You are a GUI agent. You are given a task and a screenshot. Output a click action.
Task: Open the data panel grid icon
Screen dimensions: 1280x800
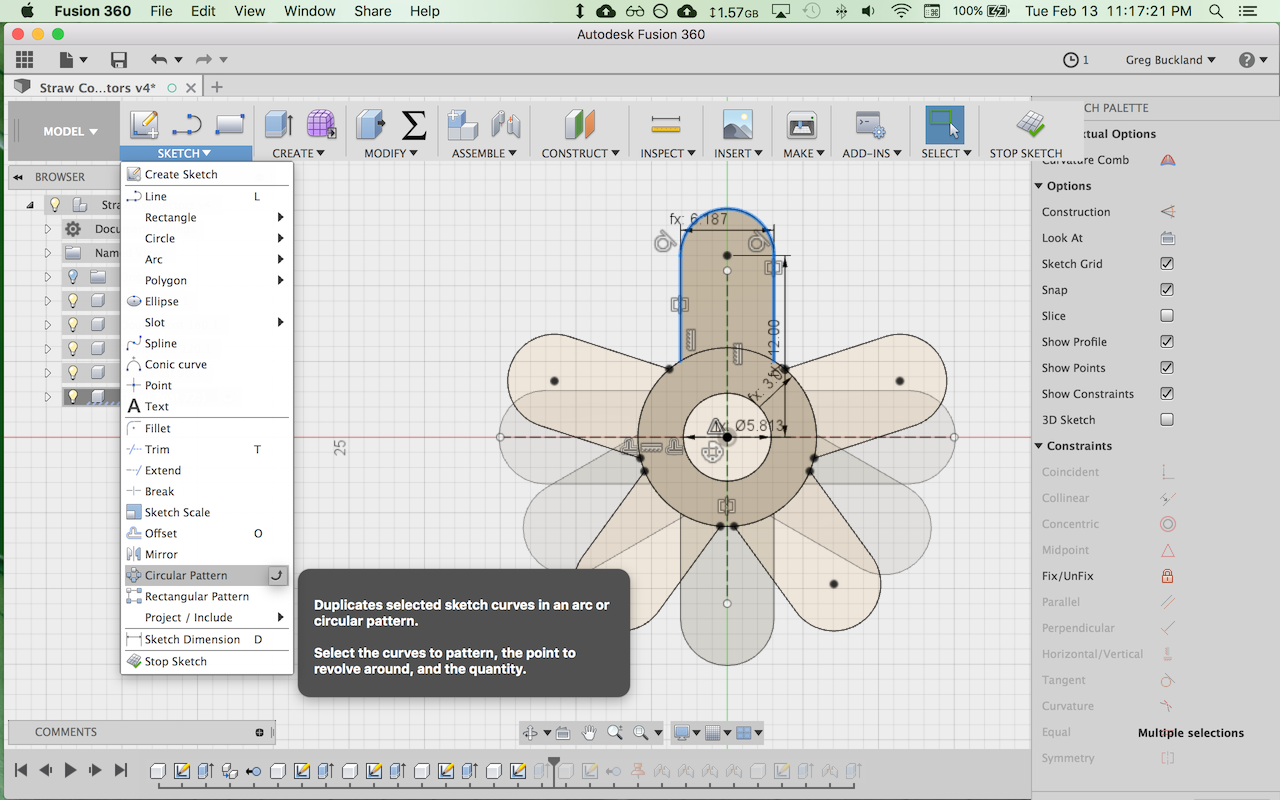(x=24, y=60)
